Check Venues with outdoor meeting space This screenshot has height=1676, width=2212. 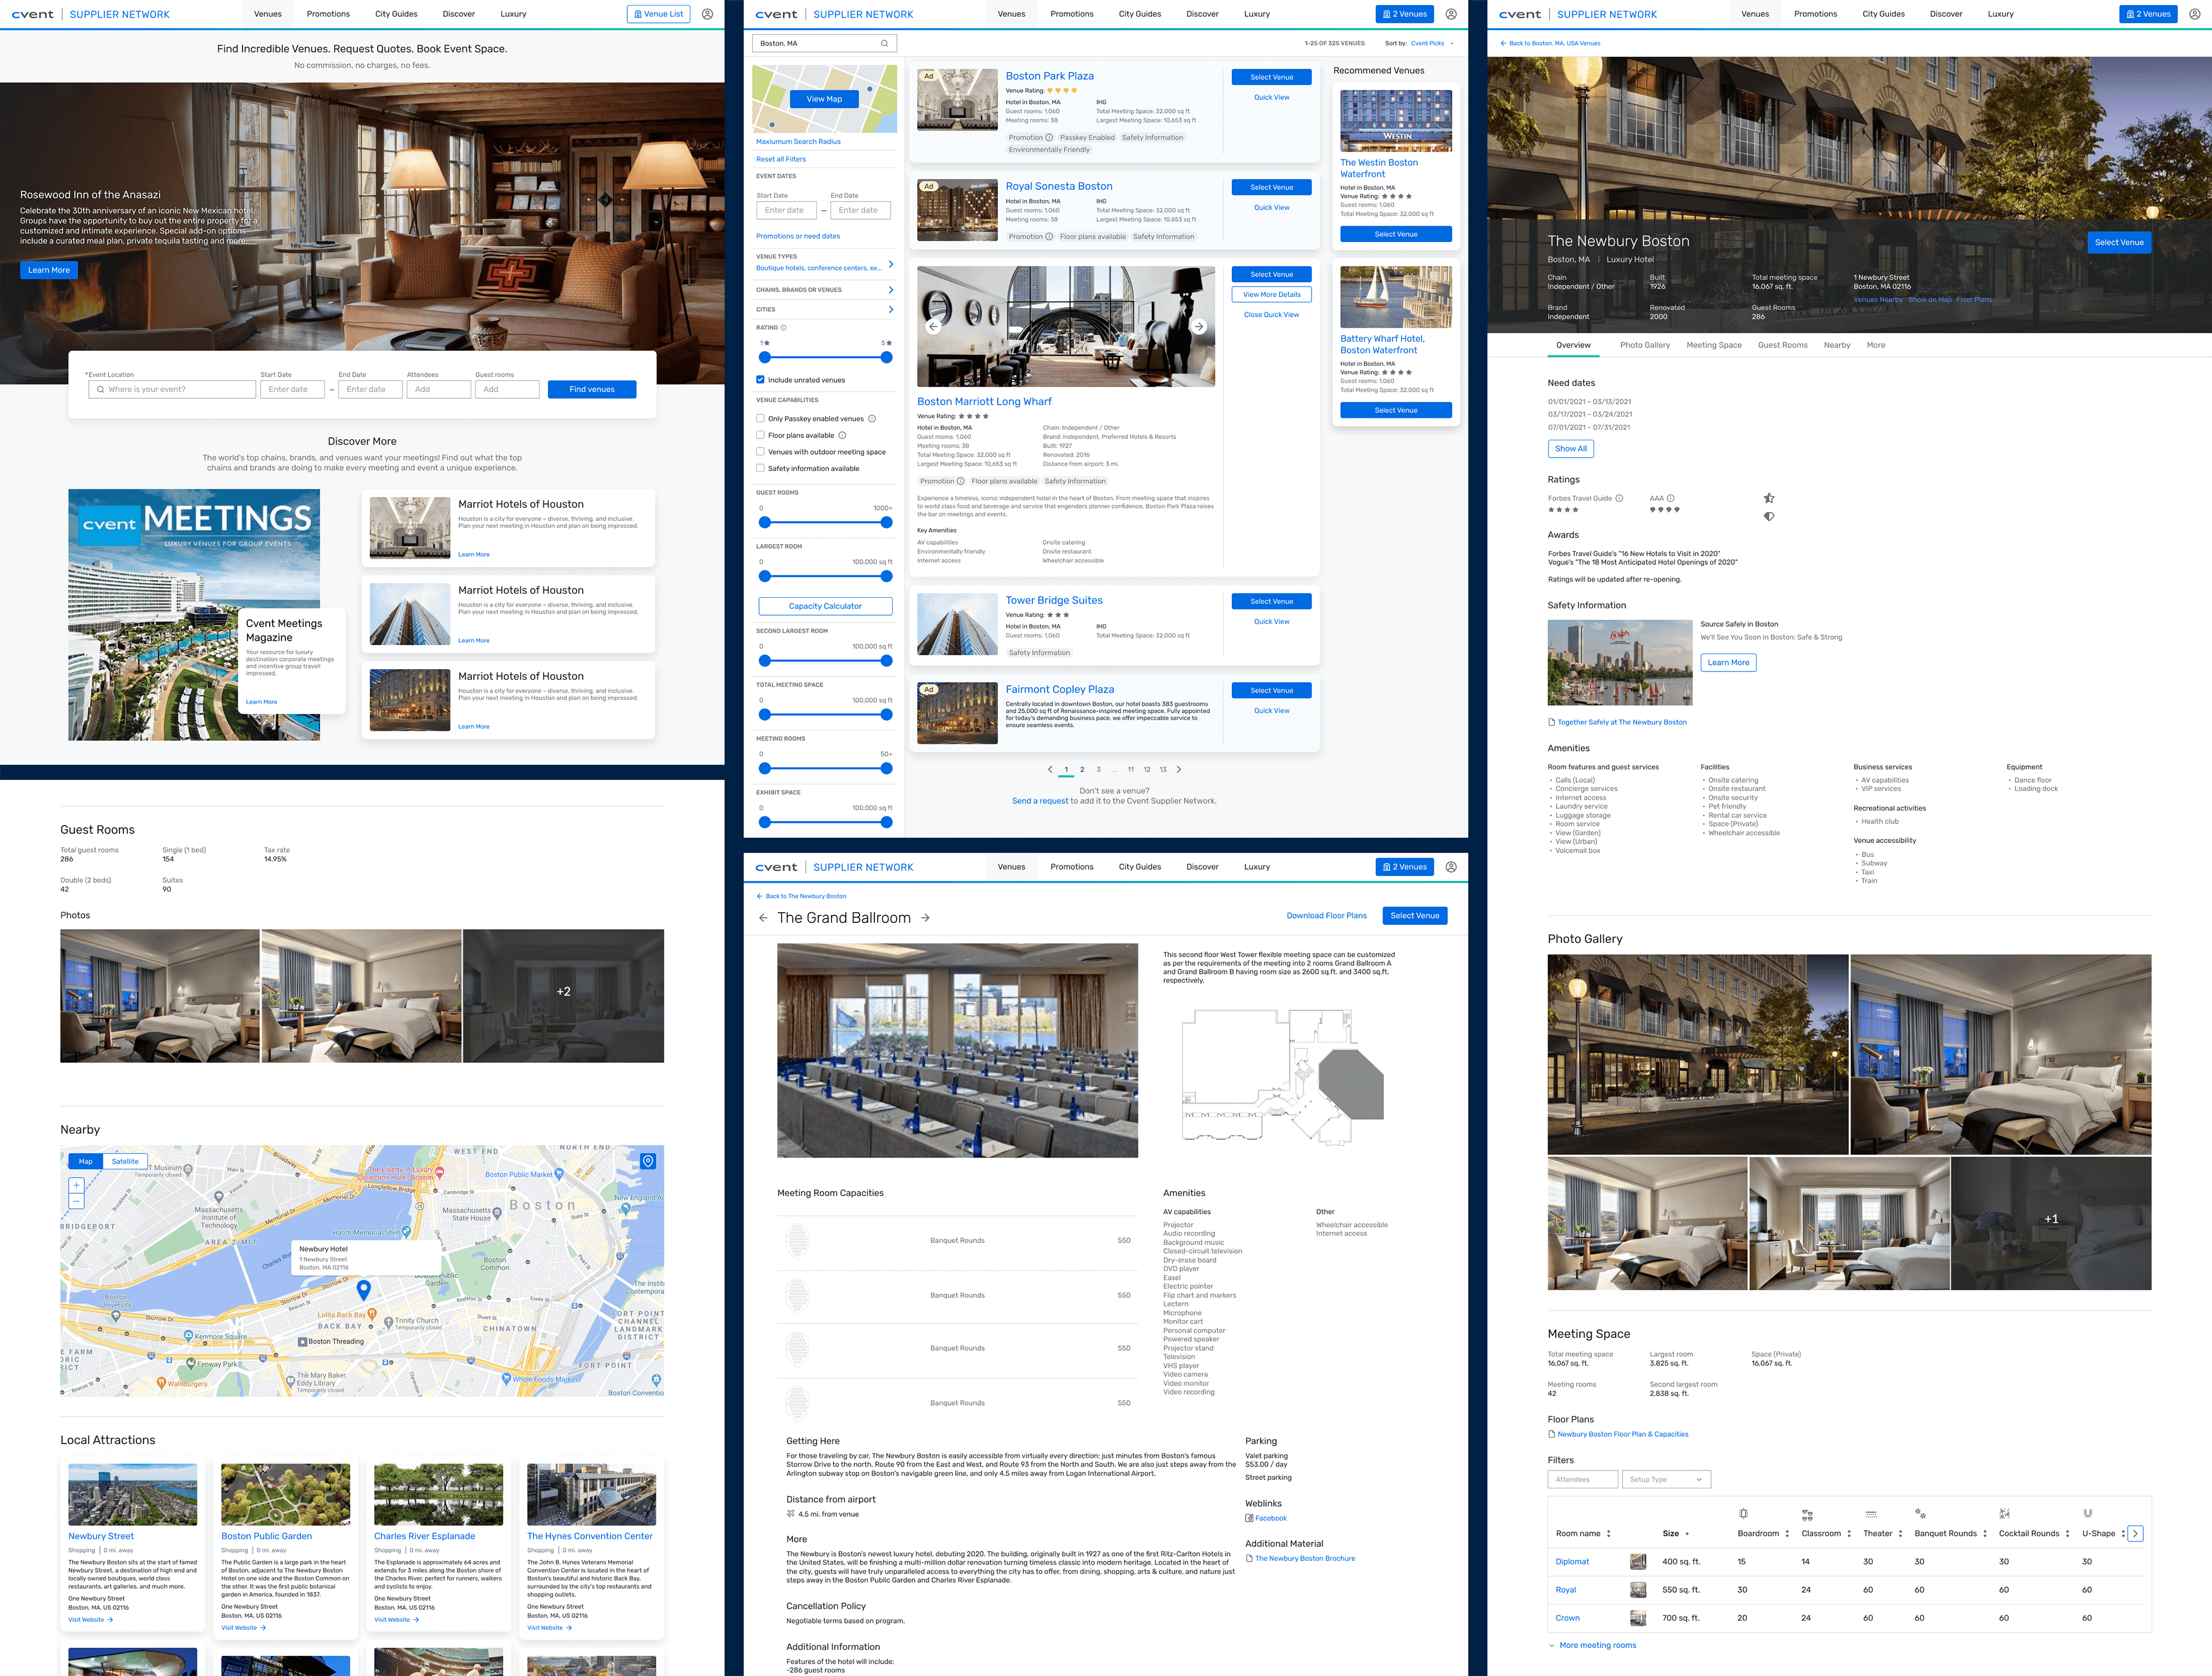[760, 452]
